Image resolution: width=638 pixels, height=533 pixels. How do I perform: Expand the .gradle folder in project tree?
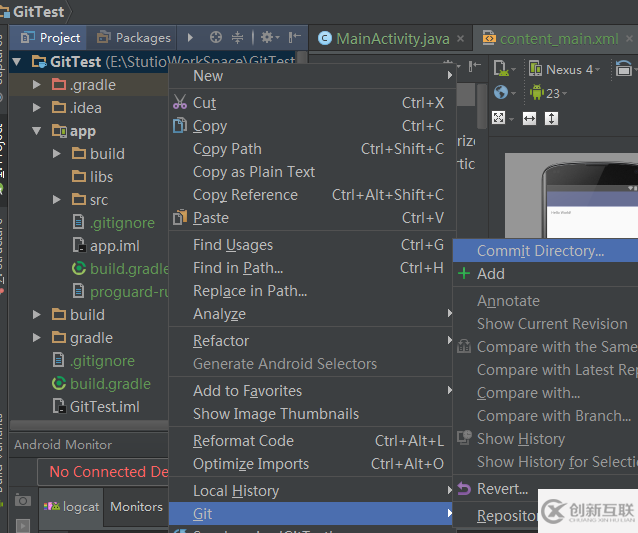click(x=37, y=85)
